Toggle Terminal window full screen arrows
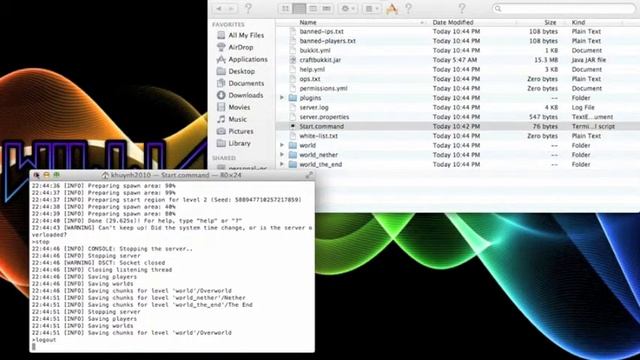 point(309,175)
